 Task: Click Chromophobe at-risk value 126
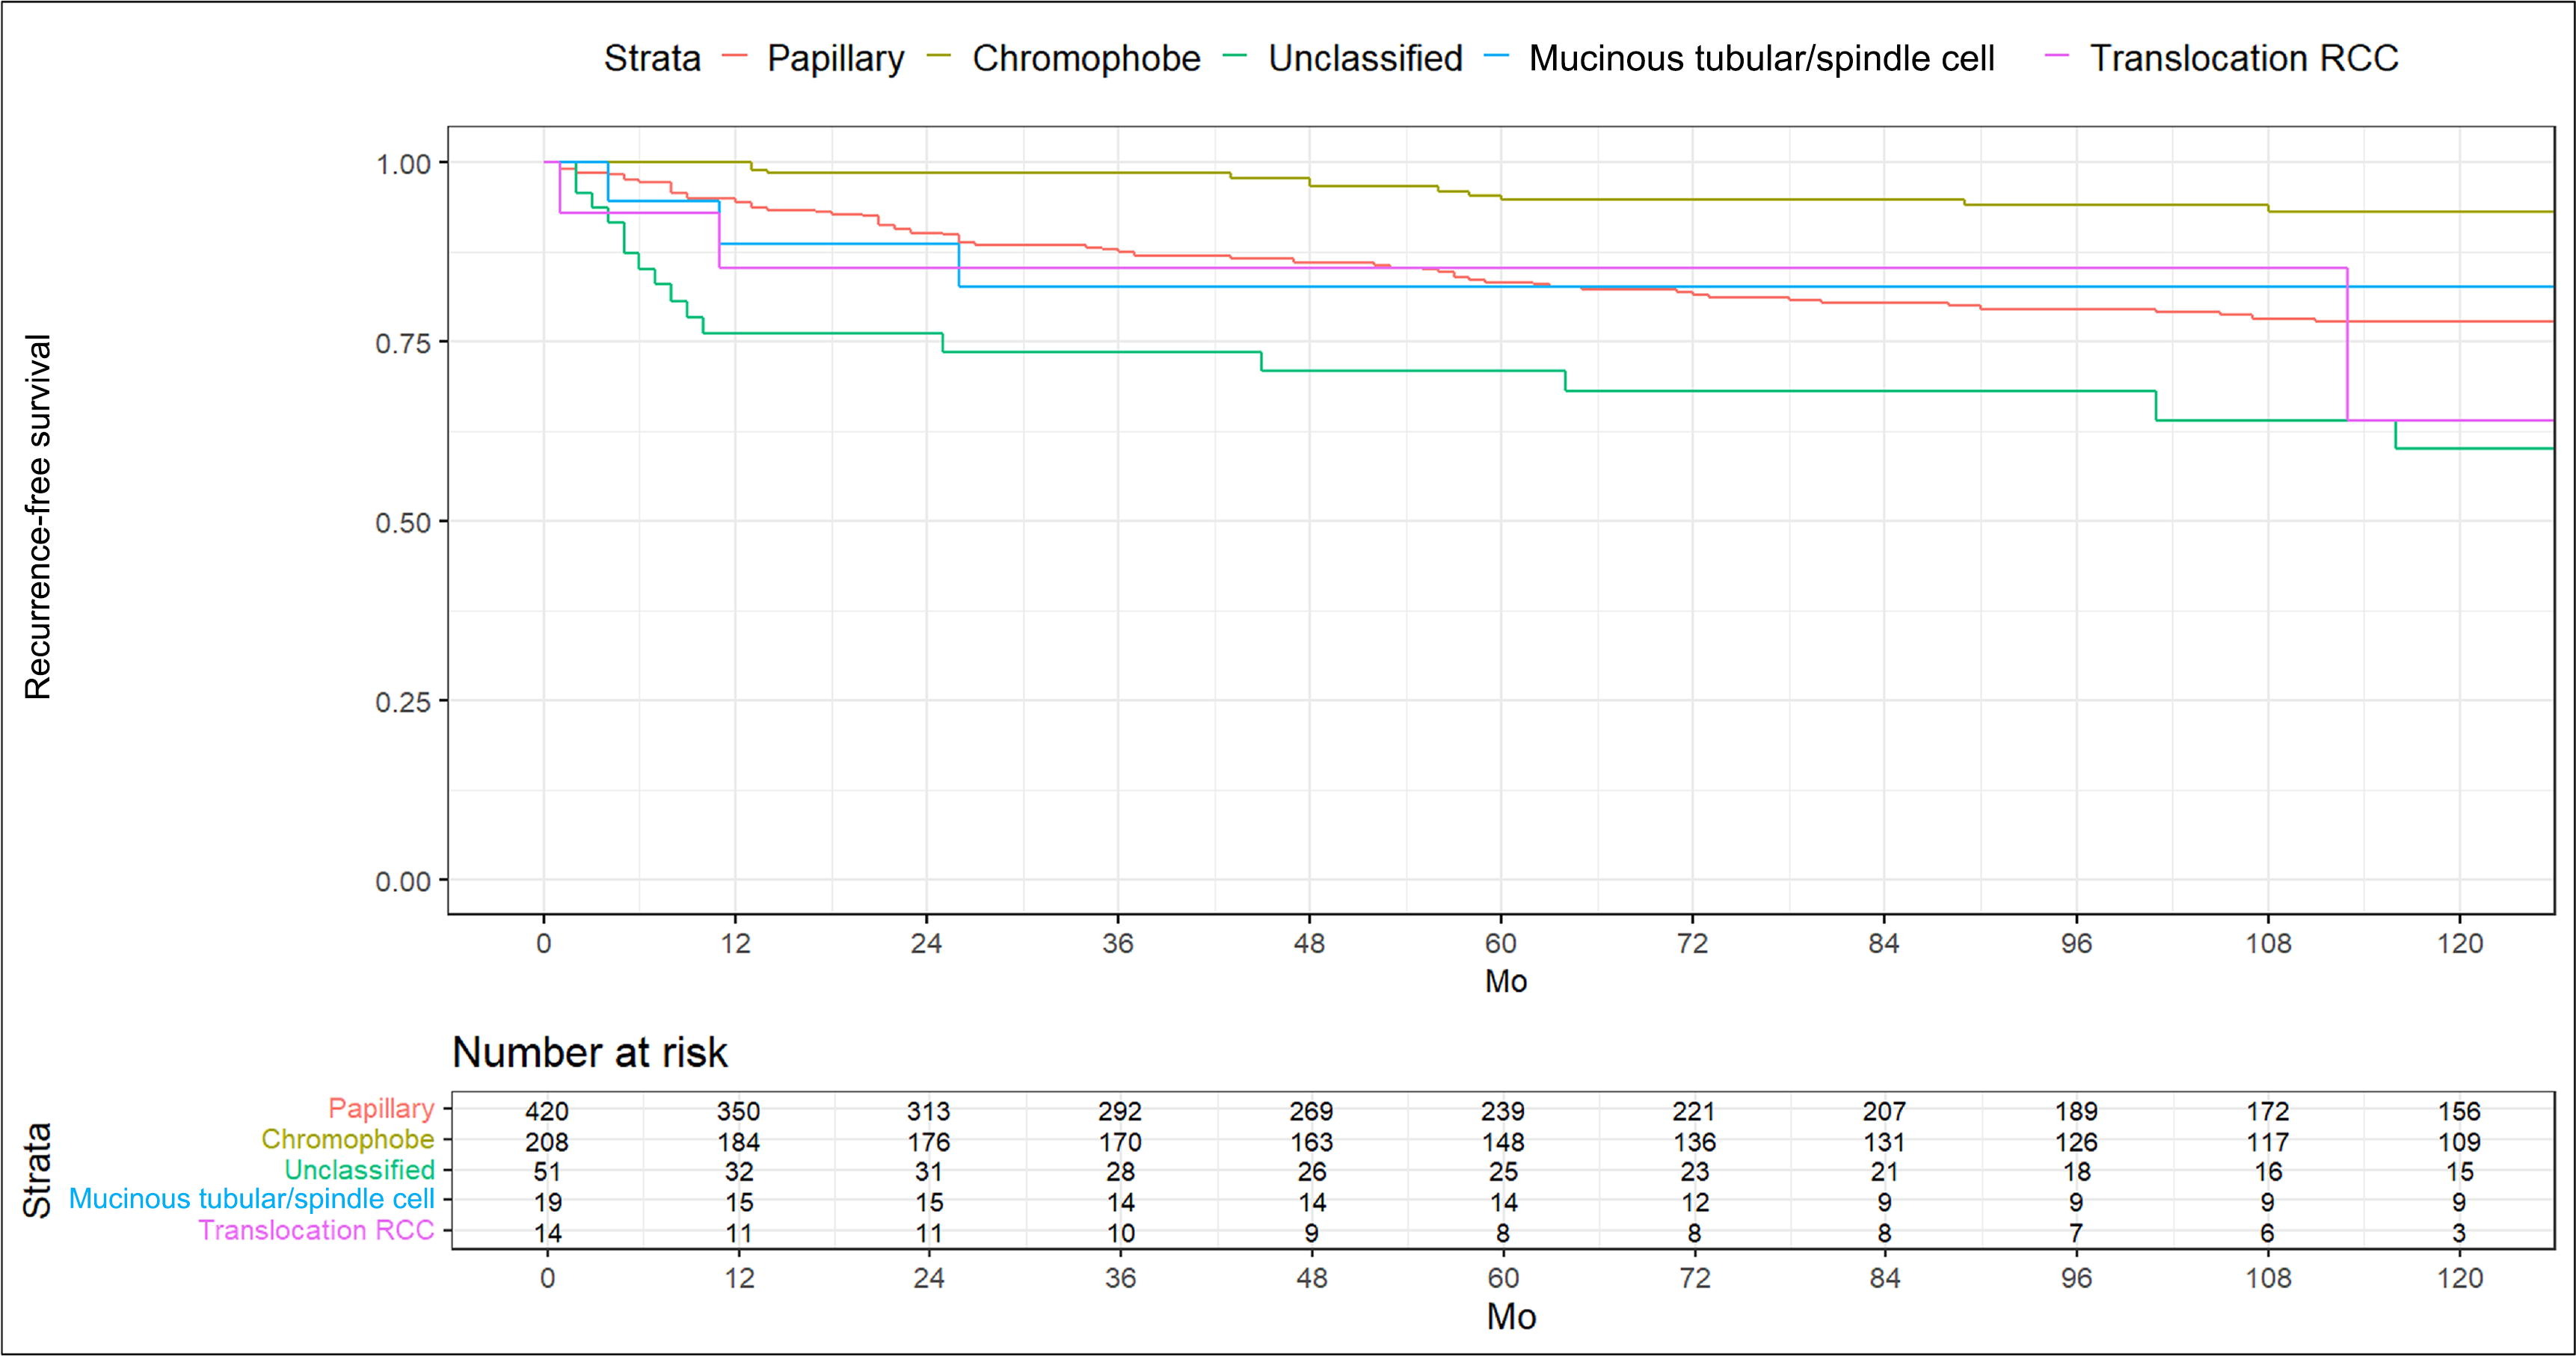pyautogui.click(x=2076, y=1141)
